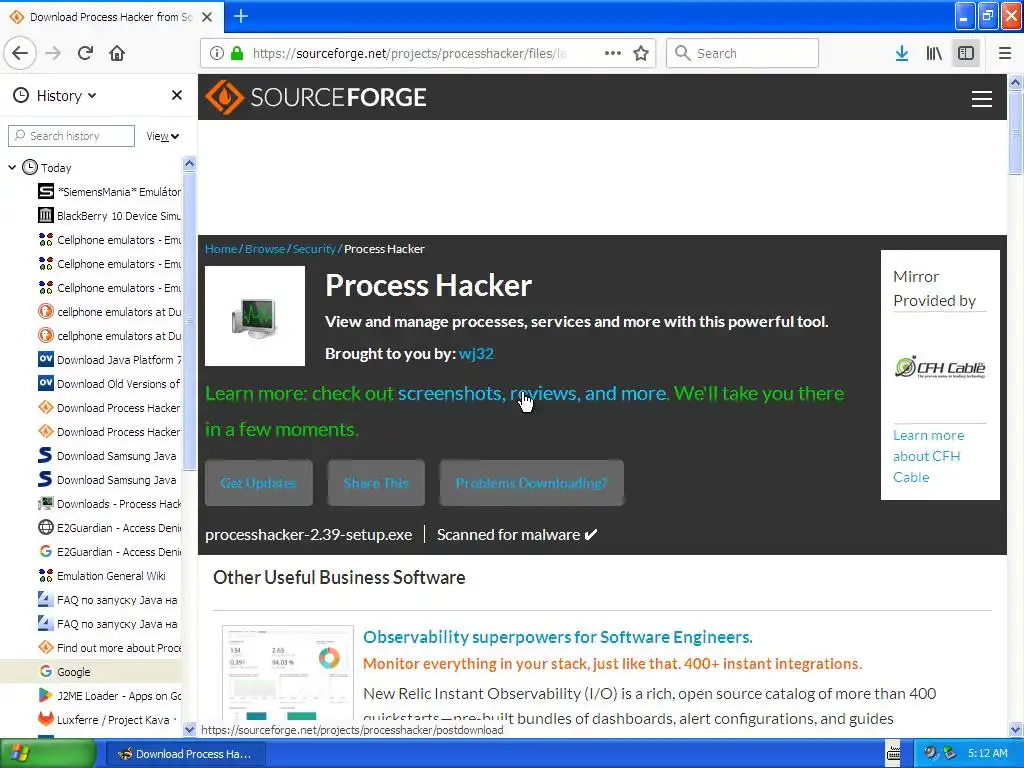Open Luxferre / Project Kava history entry
This screenshot has width=1024, height=768.
click(110, 720)
